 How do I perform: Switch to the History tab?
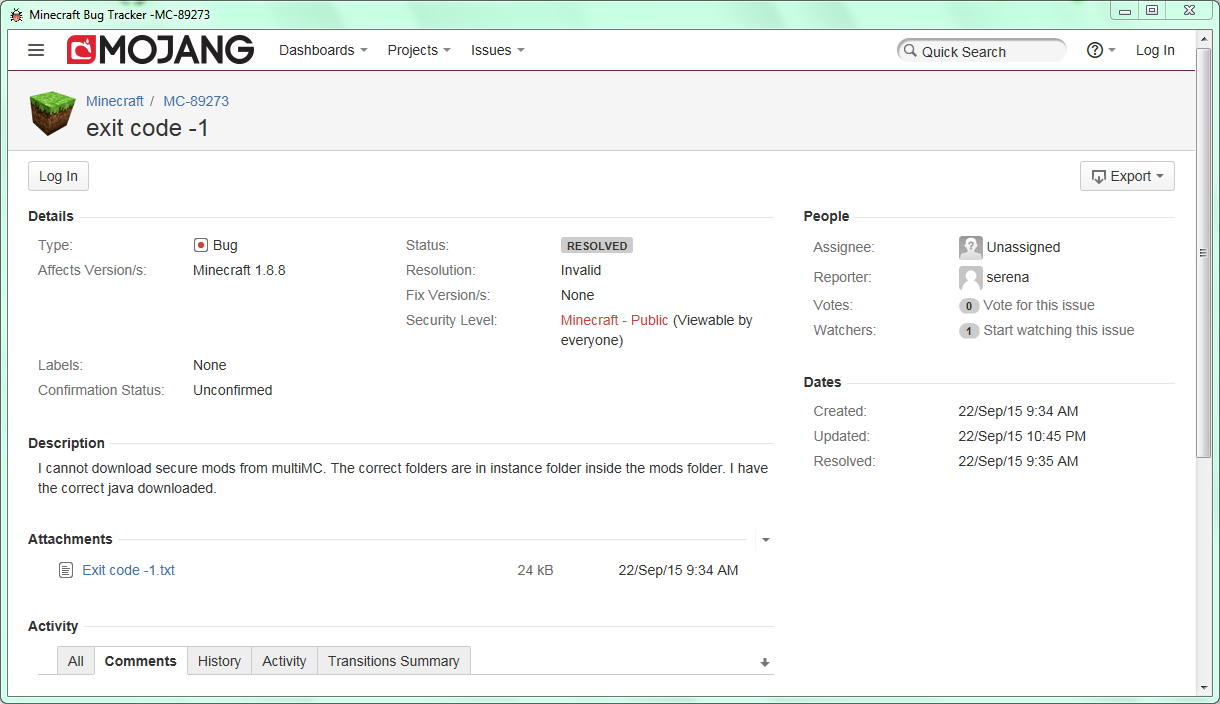218,661
